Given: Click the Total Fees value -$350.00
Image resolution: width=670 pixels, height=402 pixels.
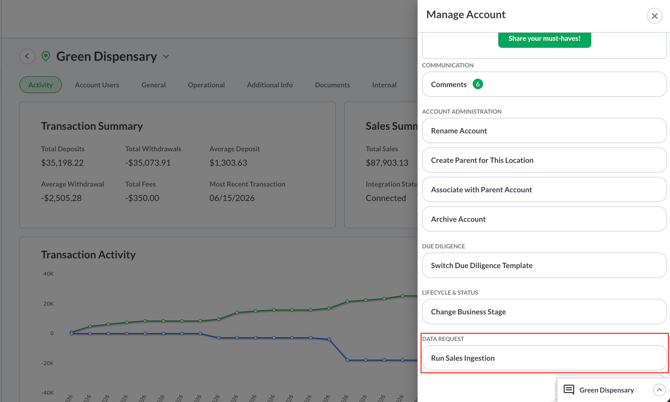Looking at the screenshot, I should pos(142,198).
